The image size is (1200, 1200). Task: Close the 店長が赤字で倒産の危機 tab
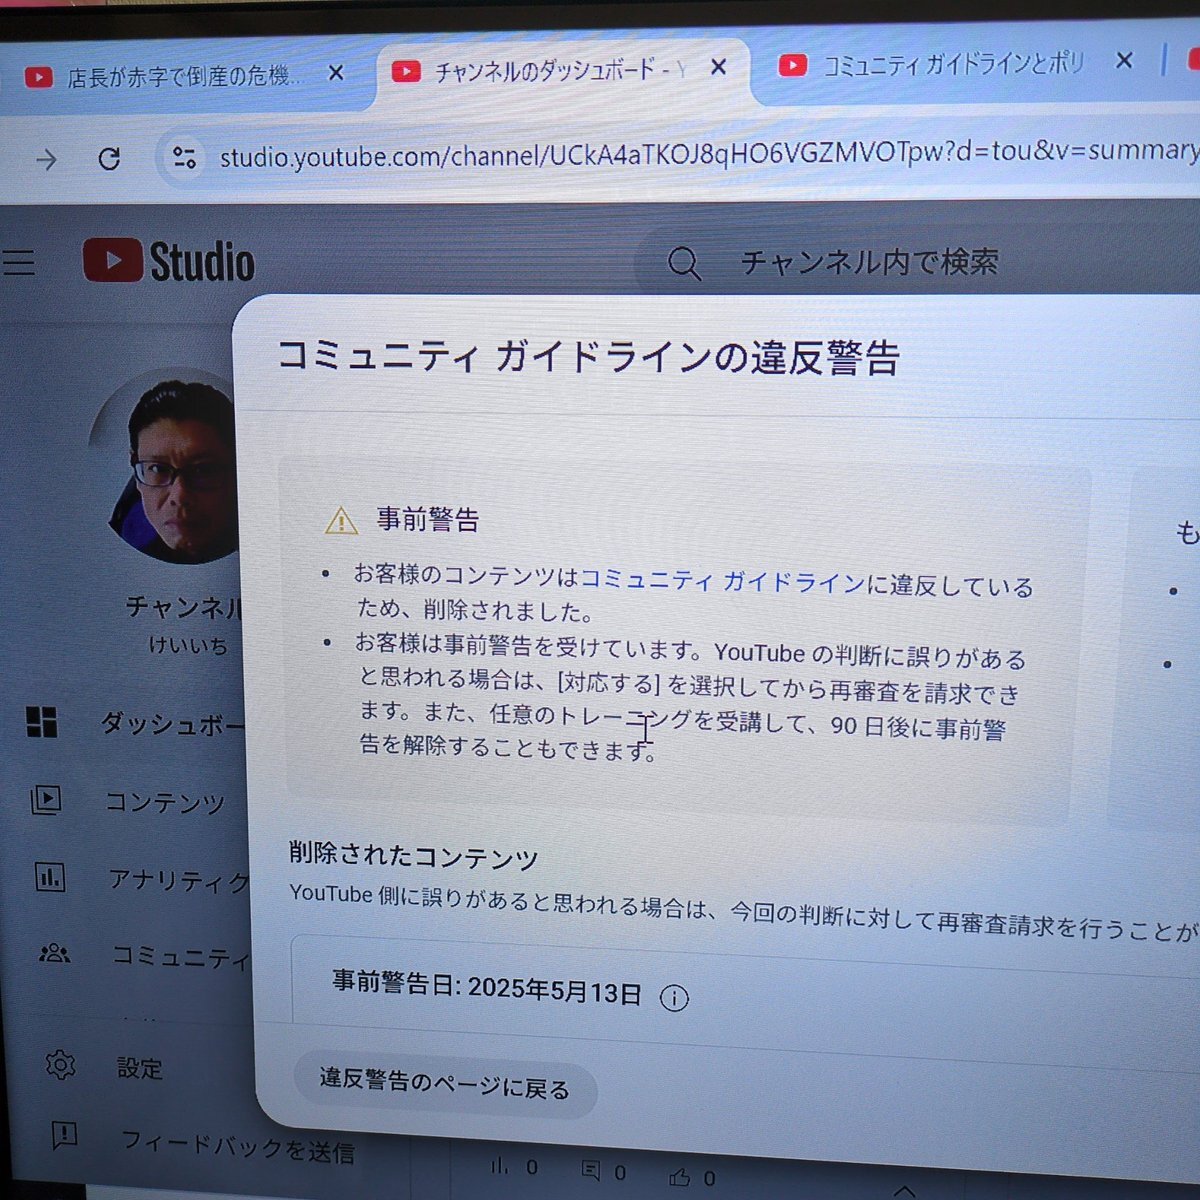(x=336, y=73)
